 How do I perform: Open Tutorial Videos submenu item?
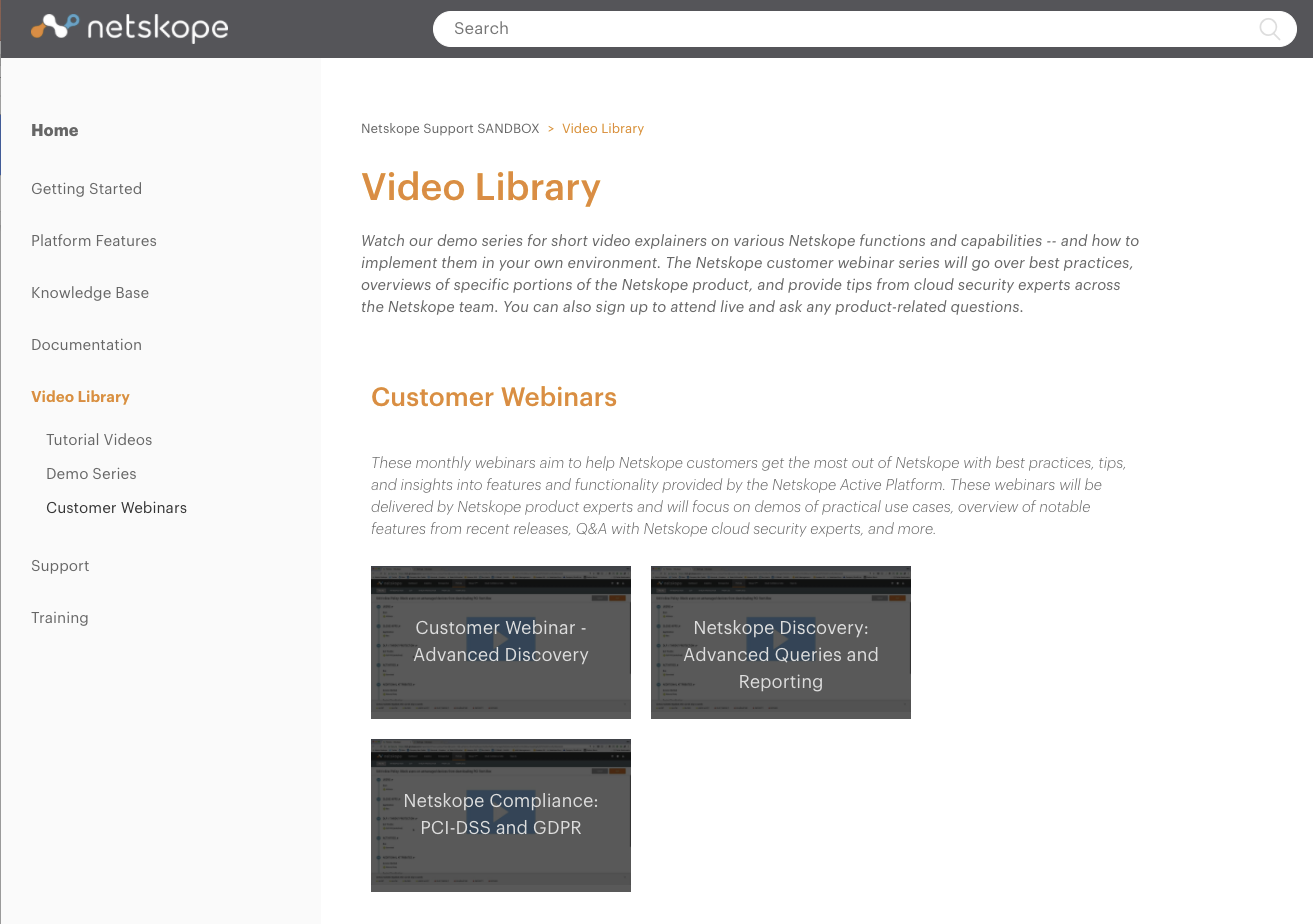pyautogui.click(x=99, y=440)
